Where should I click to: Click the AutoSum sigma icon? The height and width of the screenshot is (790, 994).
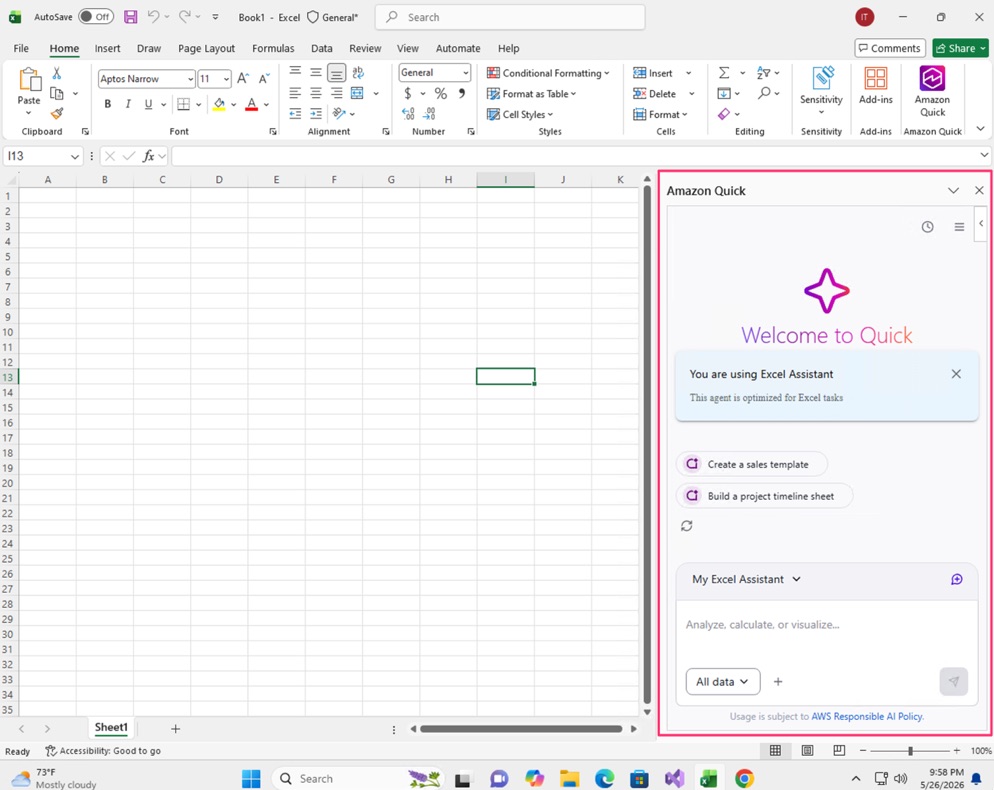(724, 73)
